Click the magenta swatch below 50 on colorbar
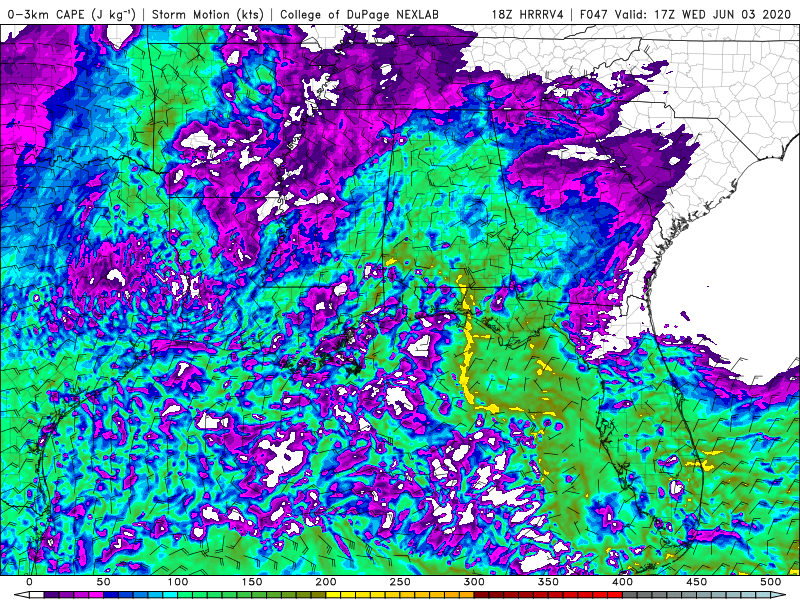This screenshot has width=800, height=600. pos(96,595)
